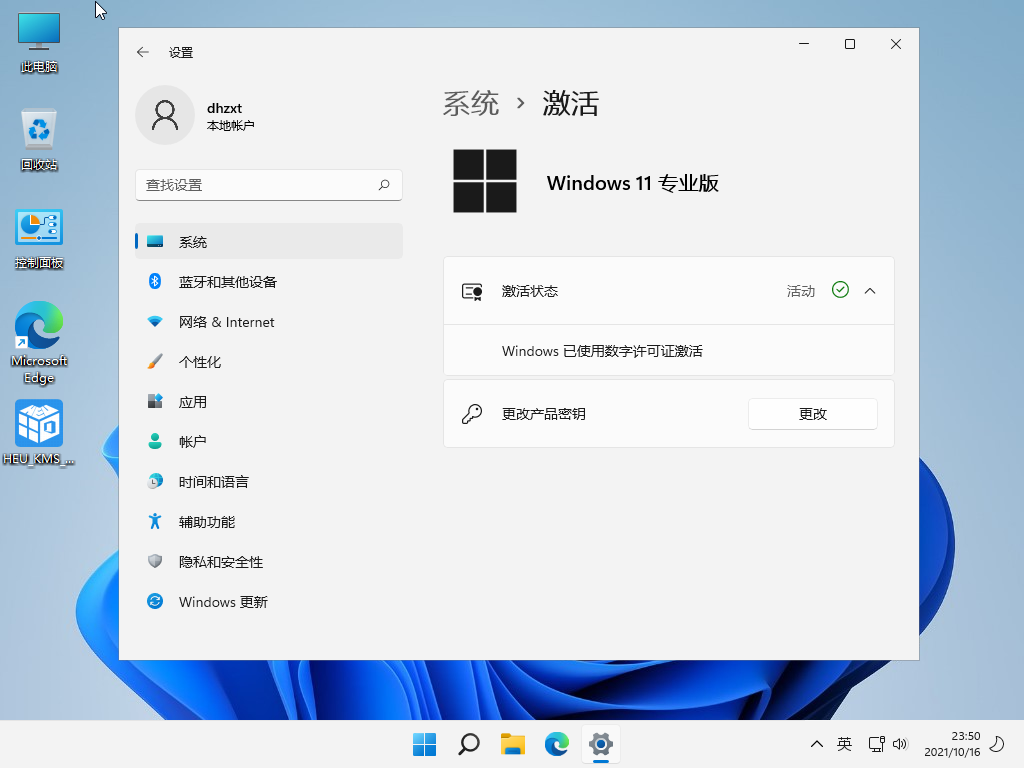Click the Settings gear on the taskbar

[x=601, y=744]
